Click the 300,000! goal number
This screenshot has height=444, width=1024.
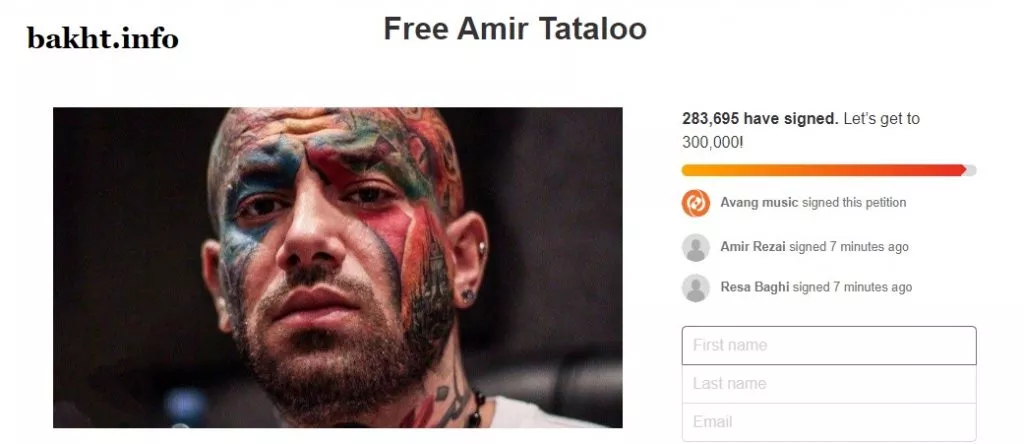coord(712,142)
